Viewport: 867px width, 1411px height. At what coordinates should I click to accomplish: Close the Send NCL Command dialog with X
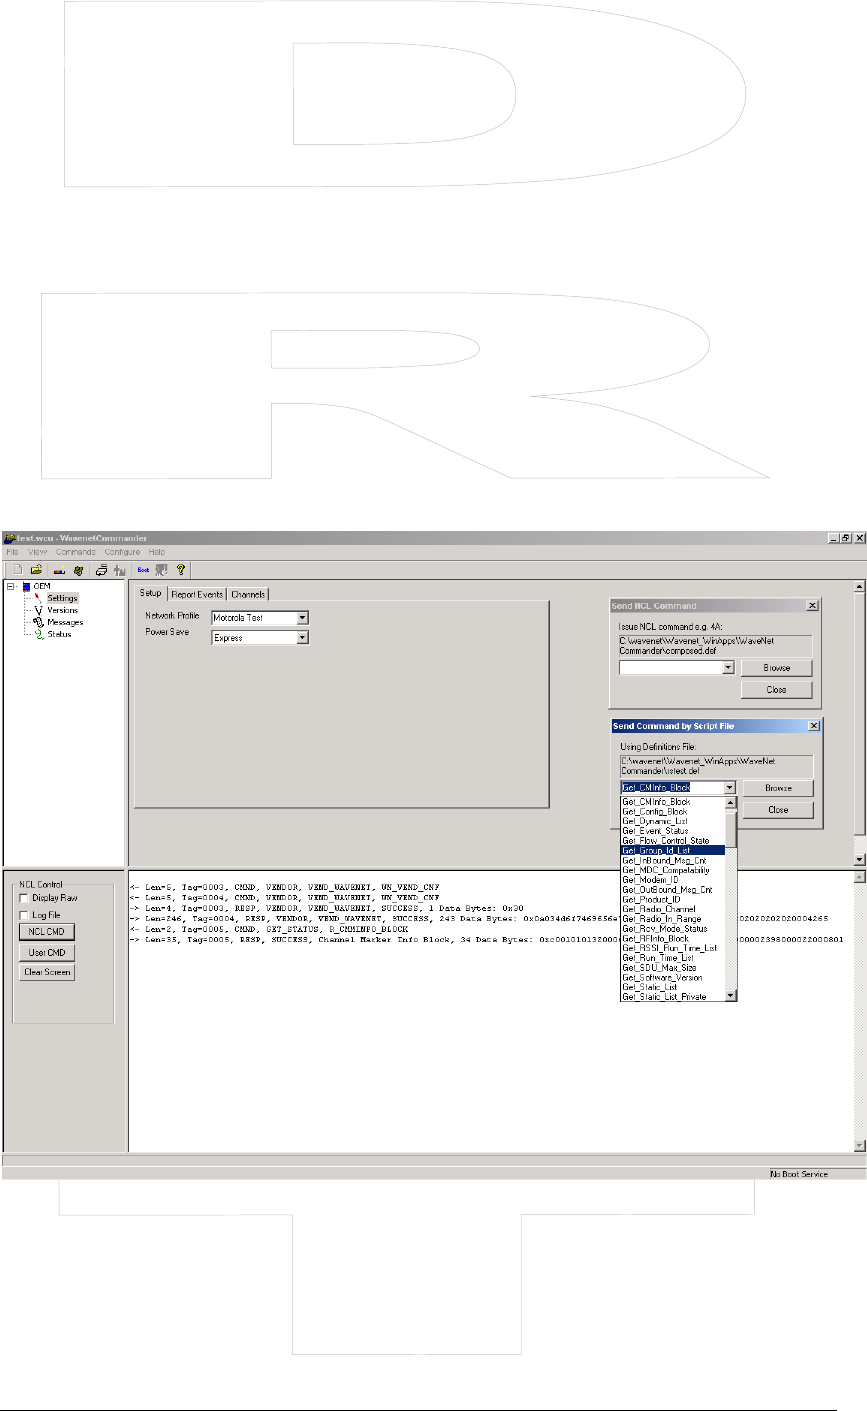(x=811, y=606)
